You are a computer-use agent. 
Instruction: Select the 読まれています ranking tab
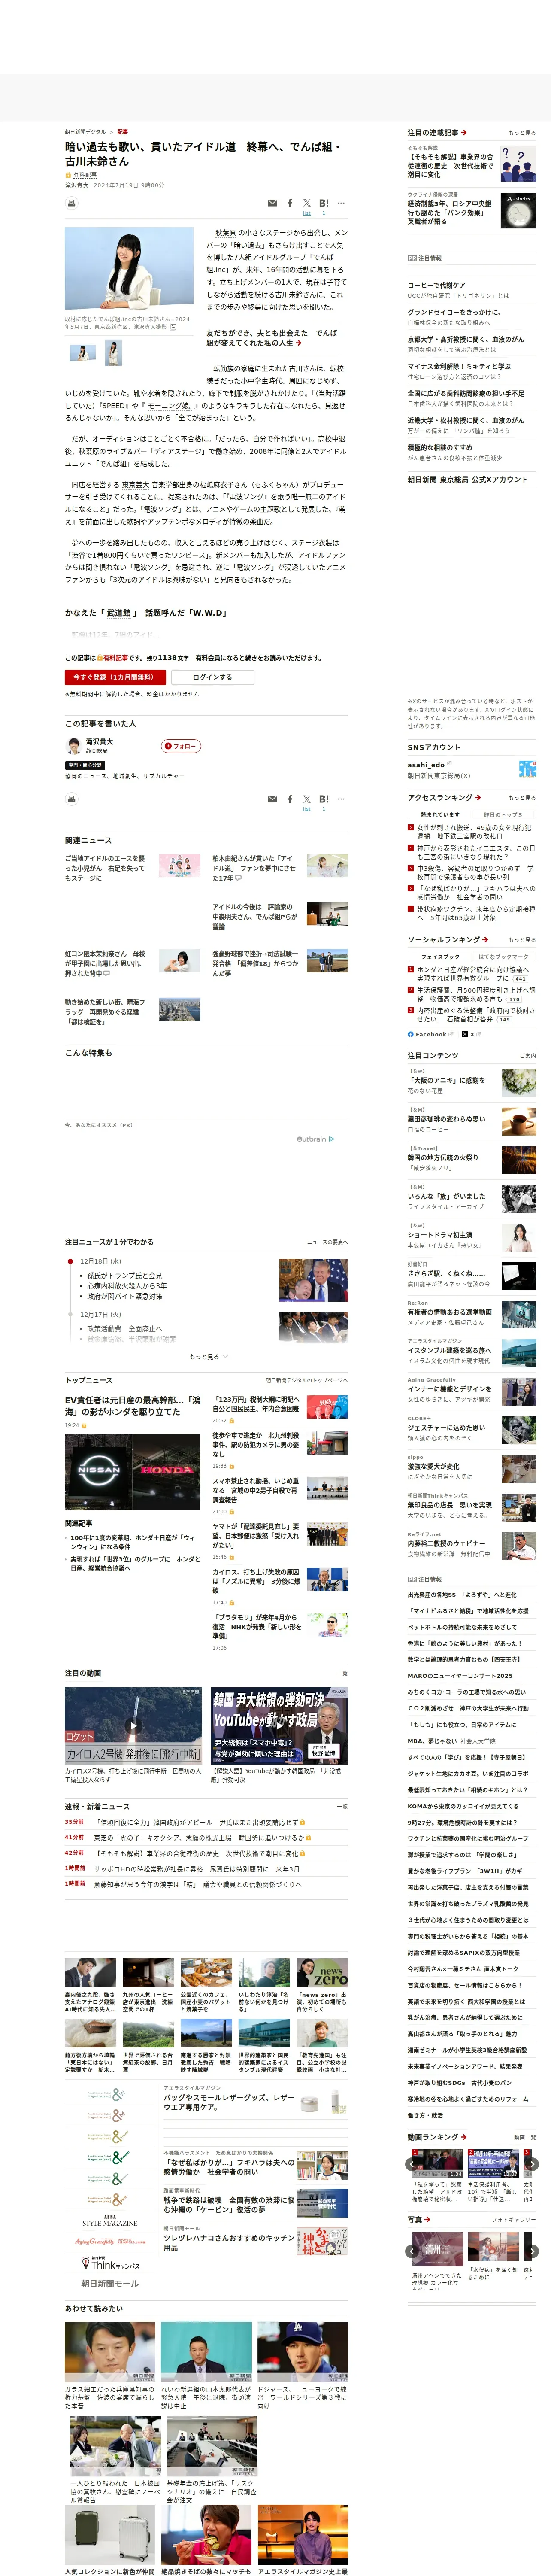(x=440, y=815)
